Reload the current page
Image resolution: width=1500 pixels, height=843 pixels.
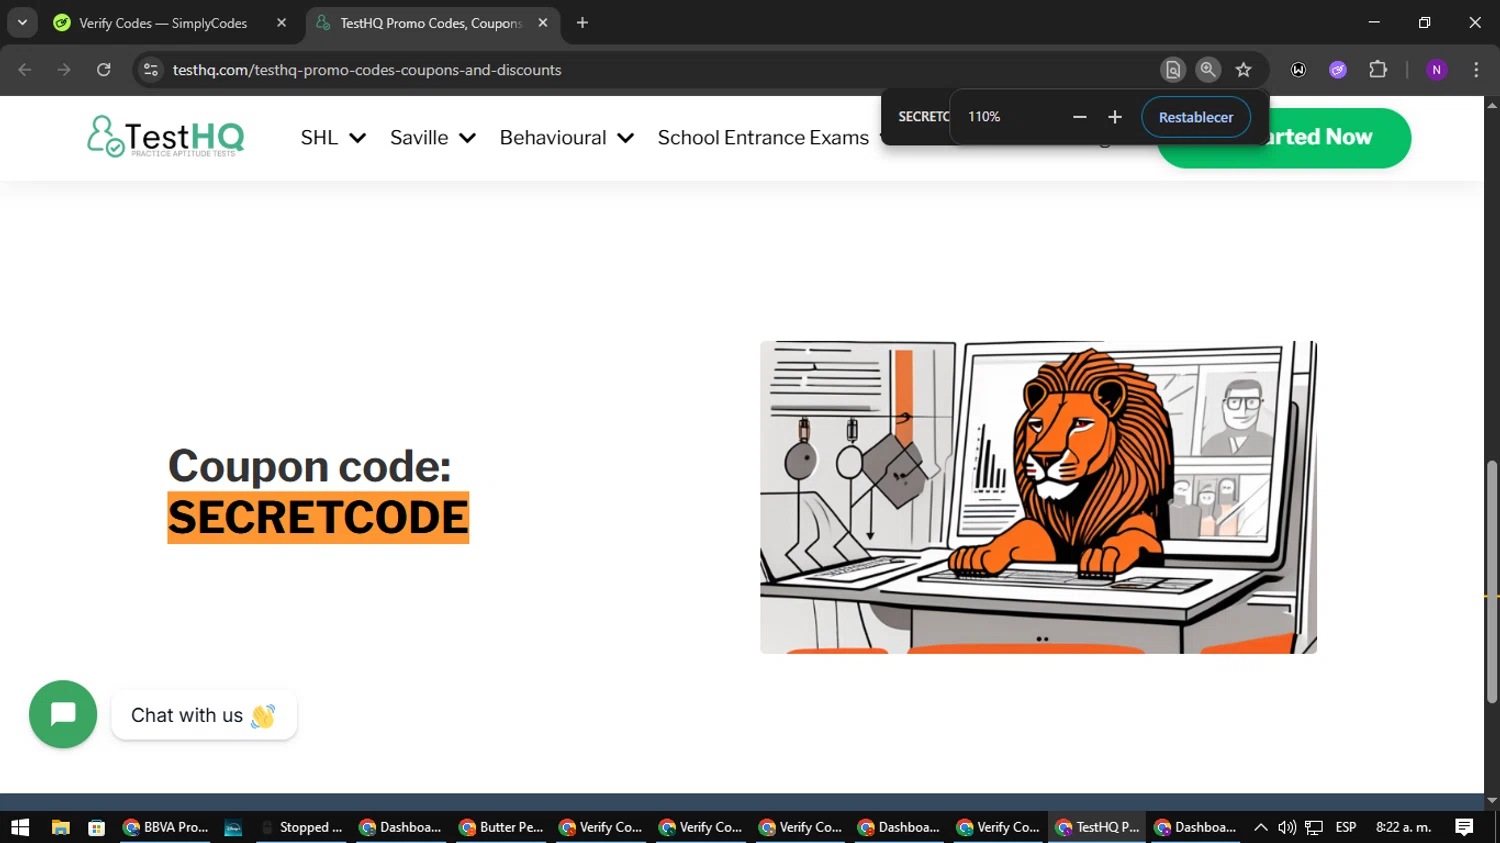[104, 70]
